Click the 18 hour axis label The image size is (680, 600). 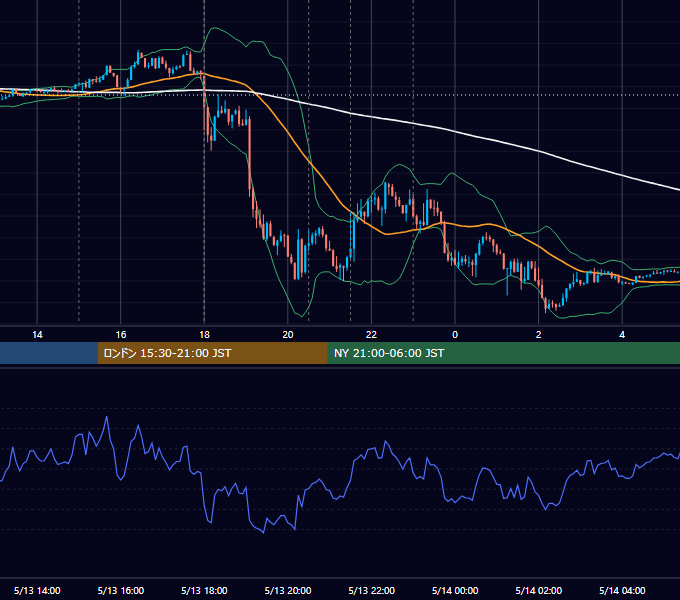[x=204, y=335]
